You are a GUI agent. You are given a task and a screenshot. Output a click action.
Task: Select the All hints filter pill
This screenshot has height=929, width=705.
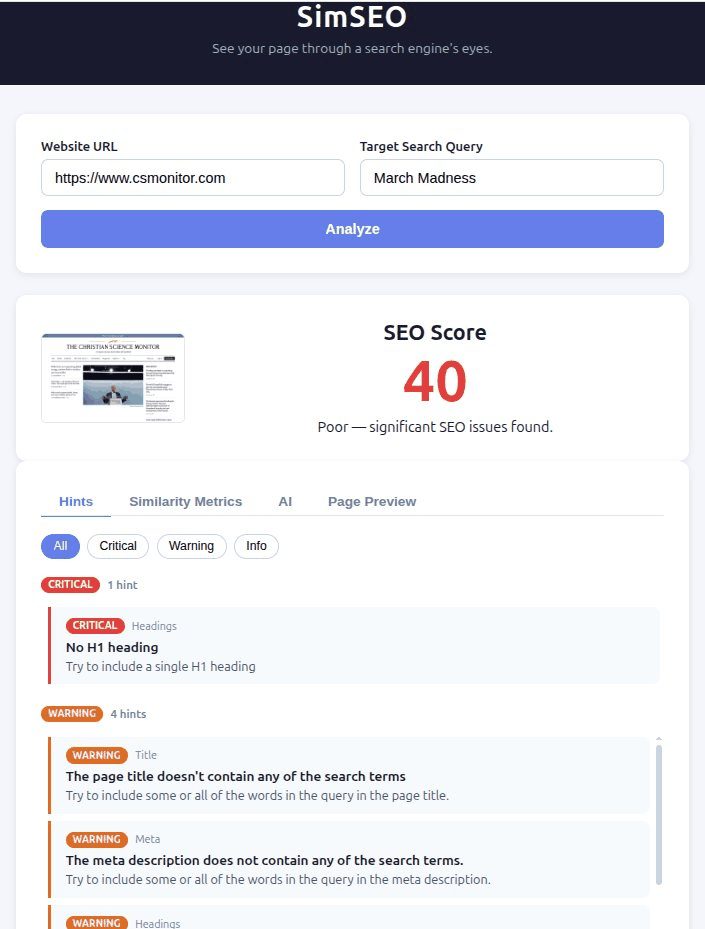[60, 546]
